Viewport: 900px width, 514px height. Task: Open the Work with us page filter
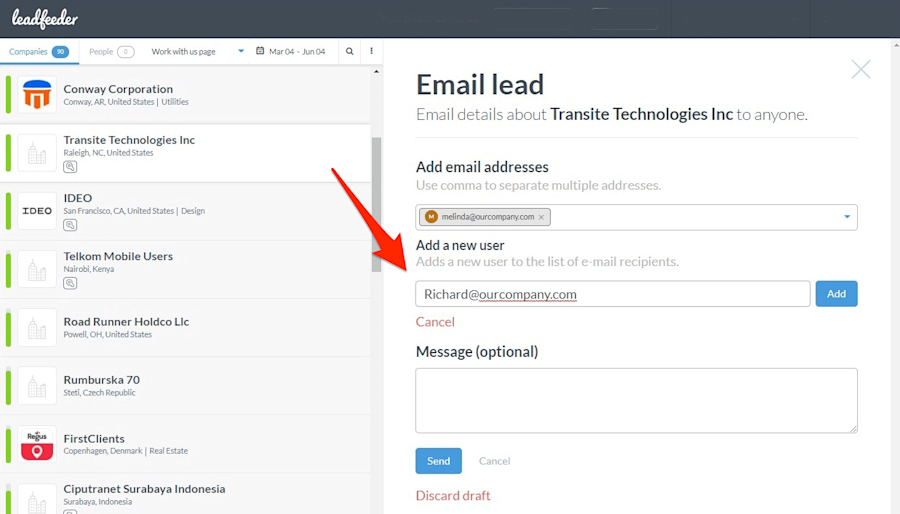click(x=183, y=52)
